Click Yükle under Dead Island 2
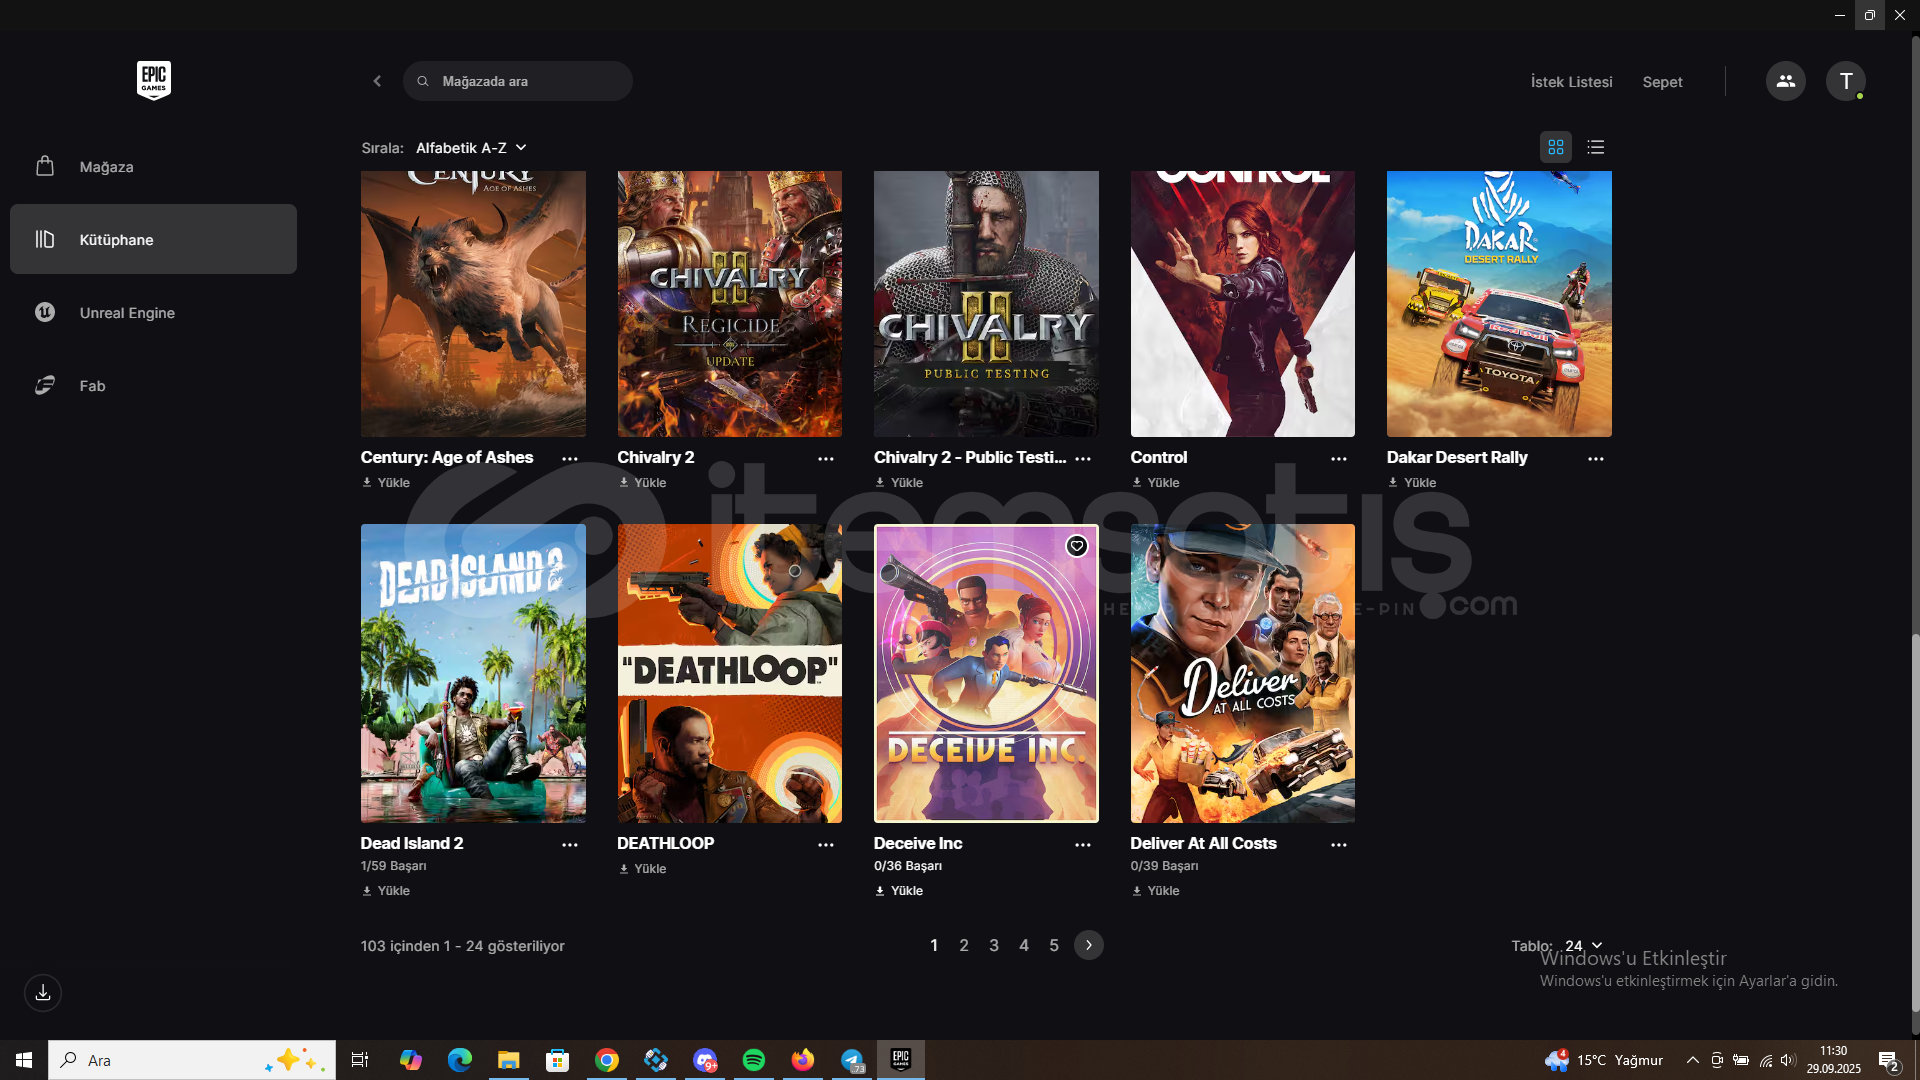 pyautogui.click(x=386, y=890)
